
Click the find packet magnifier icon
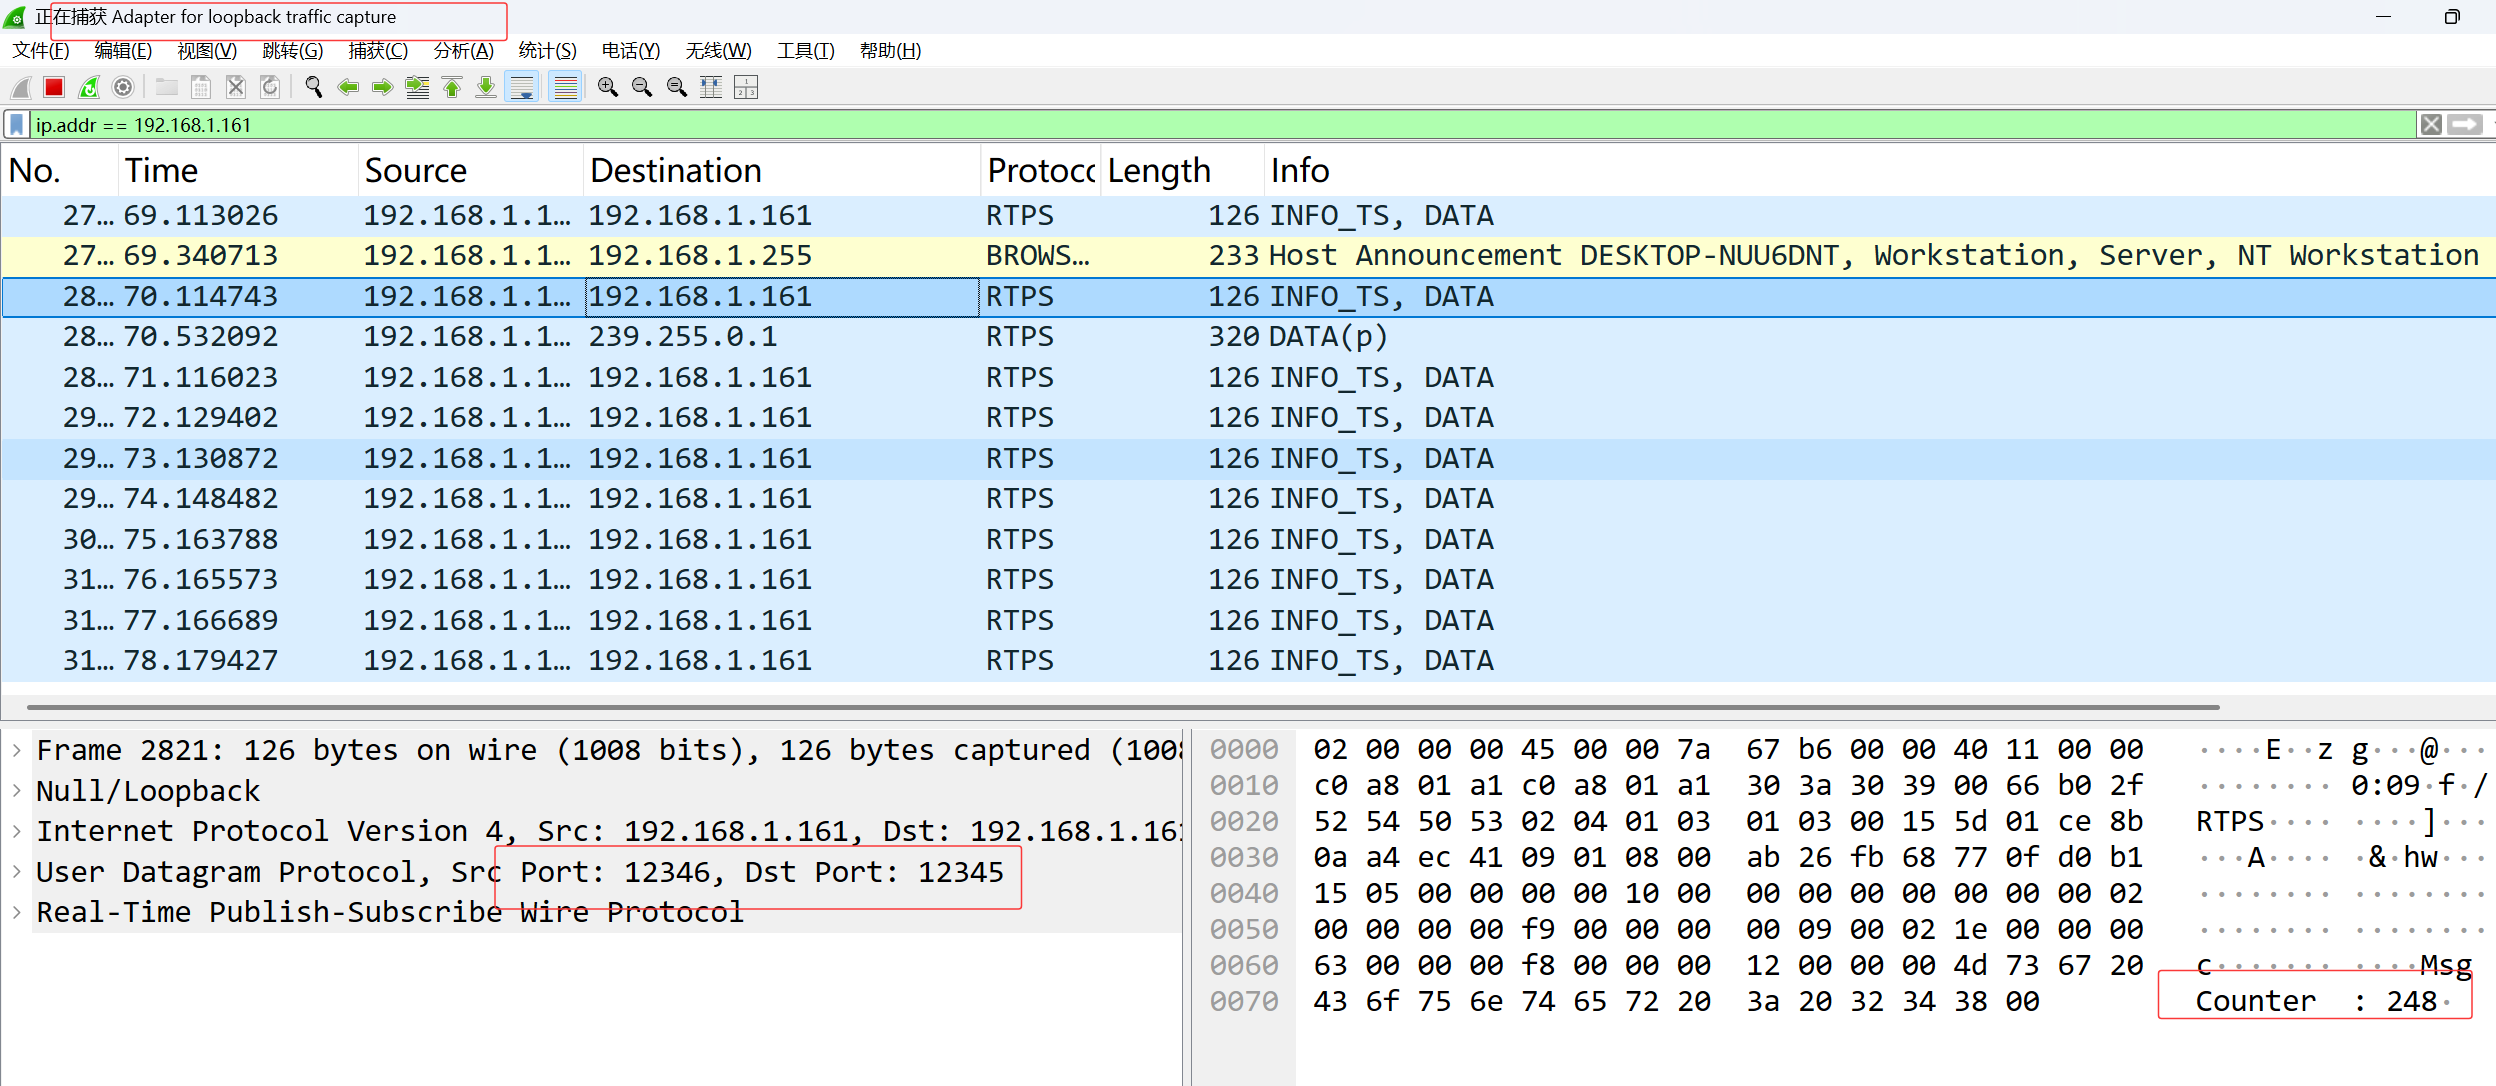point(313,88)
